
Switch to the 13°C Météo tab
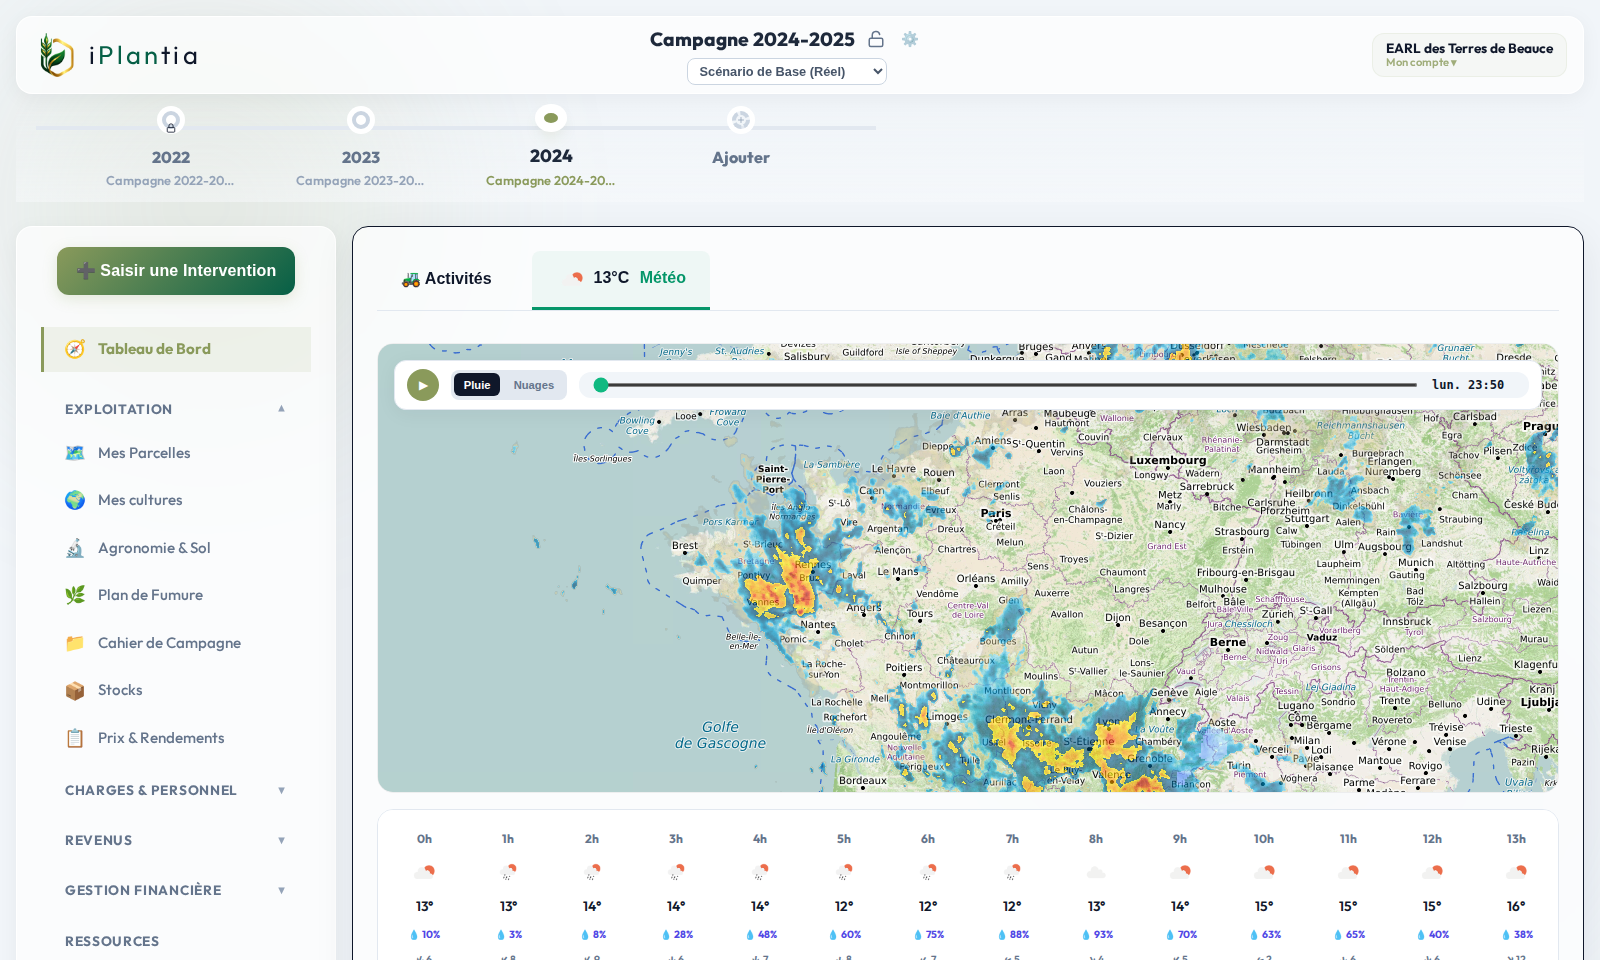pyautogui.click(x=621, y=279)
